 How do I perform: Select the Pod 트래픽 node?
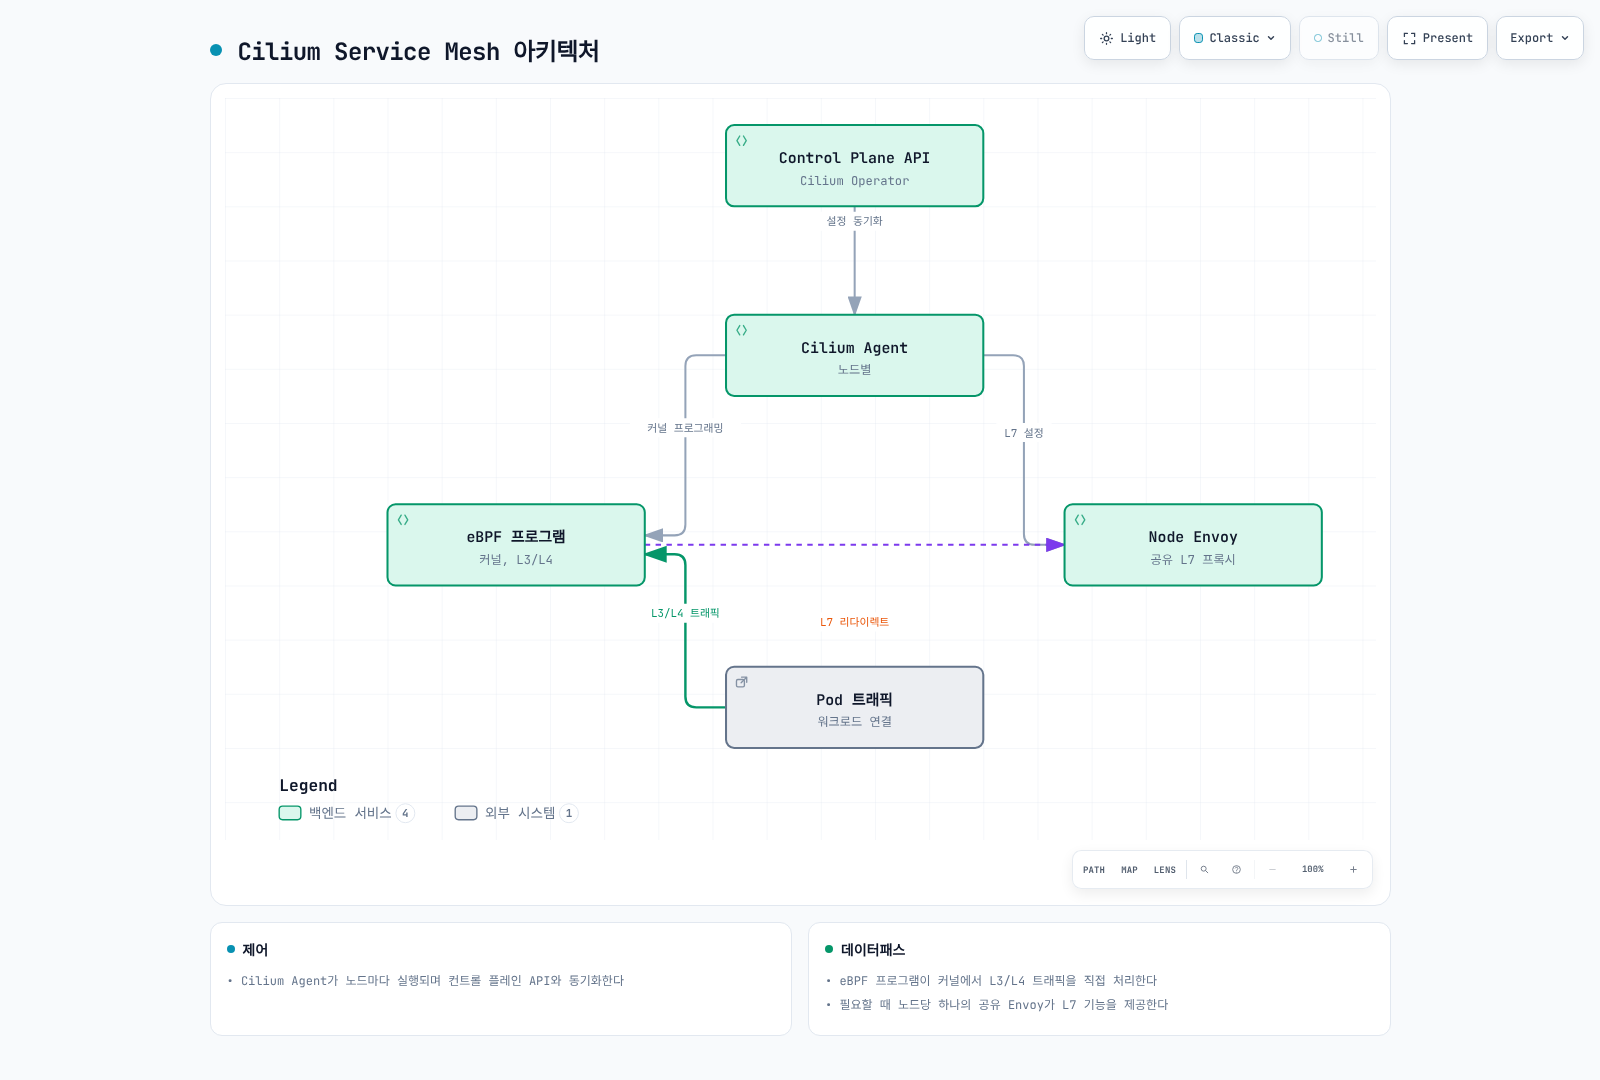coord(855,707)
